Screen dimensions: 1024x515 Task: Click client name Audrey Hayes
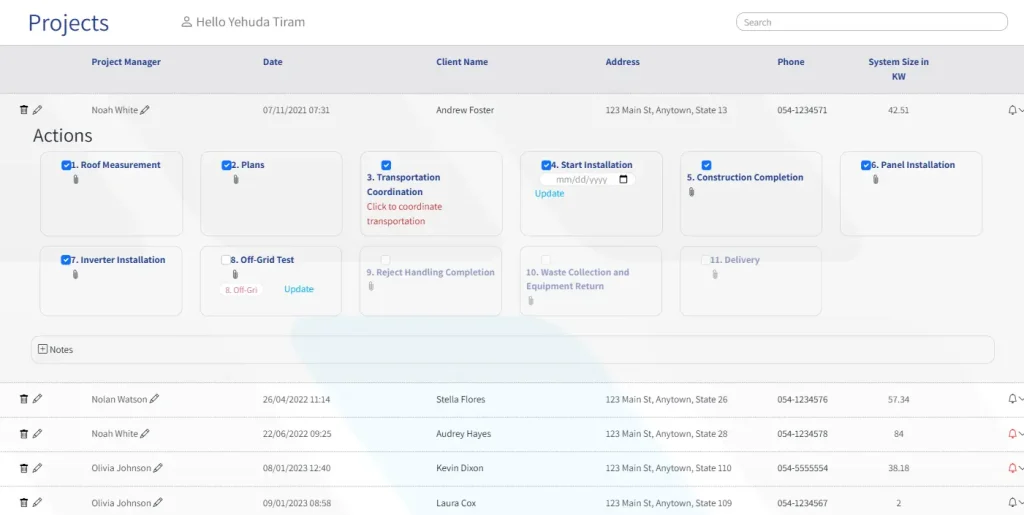(x=464, y=434)
